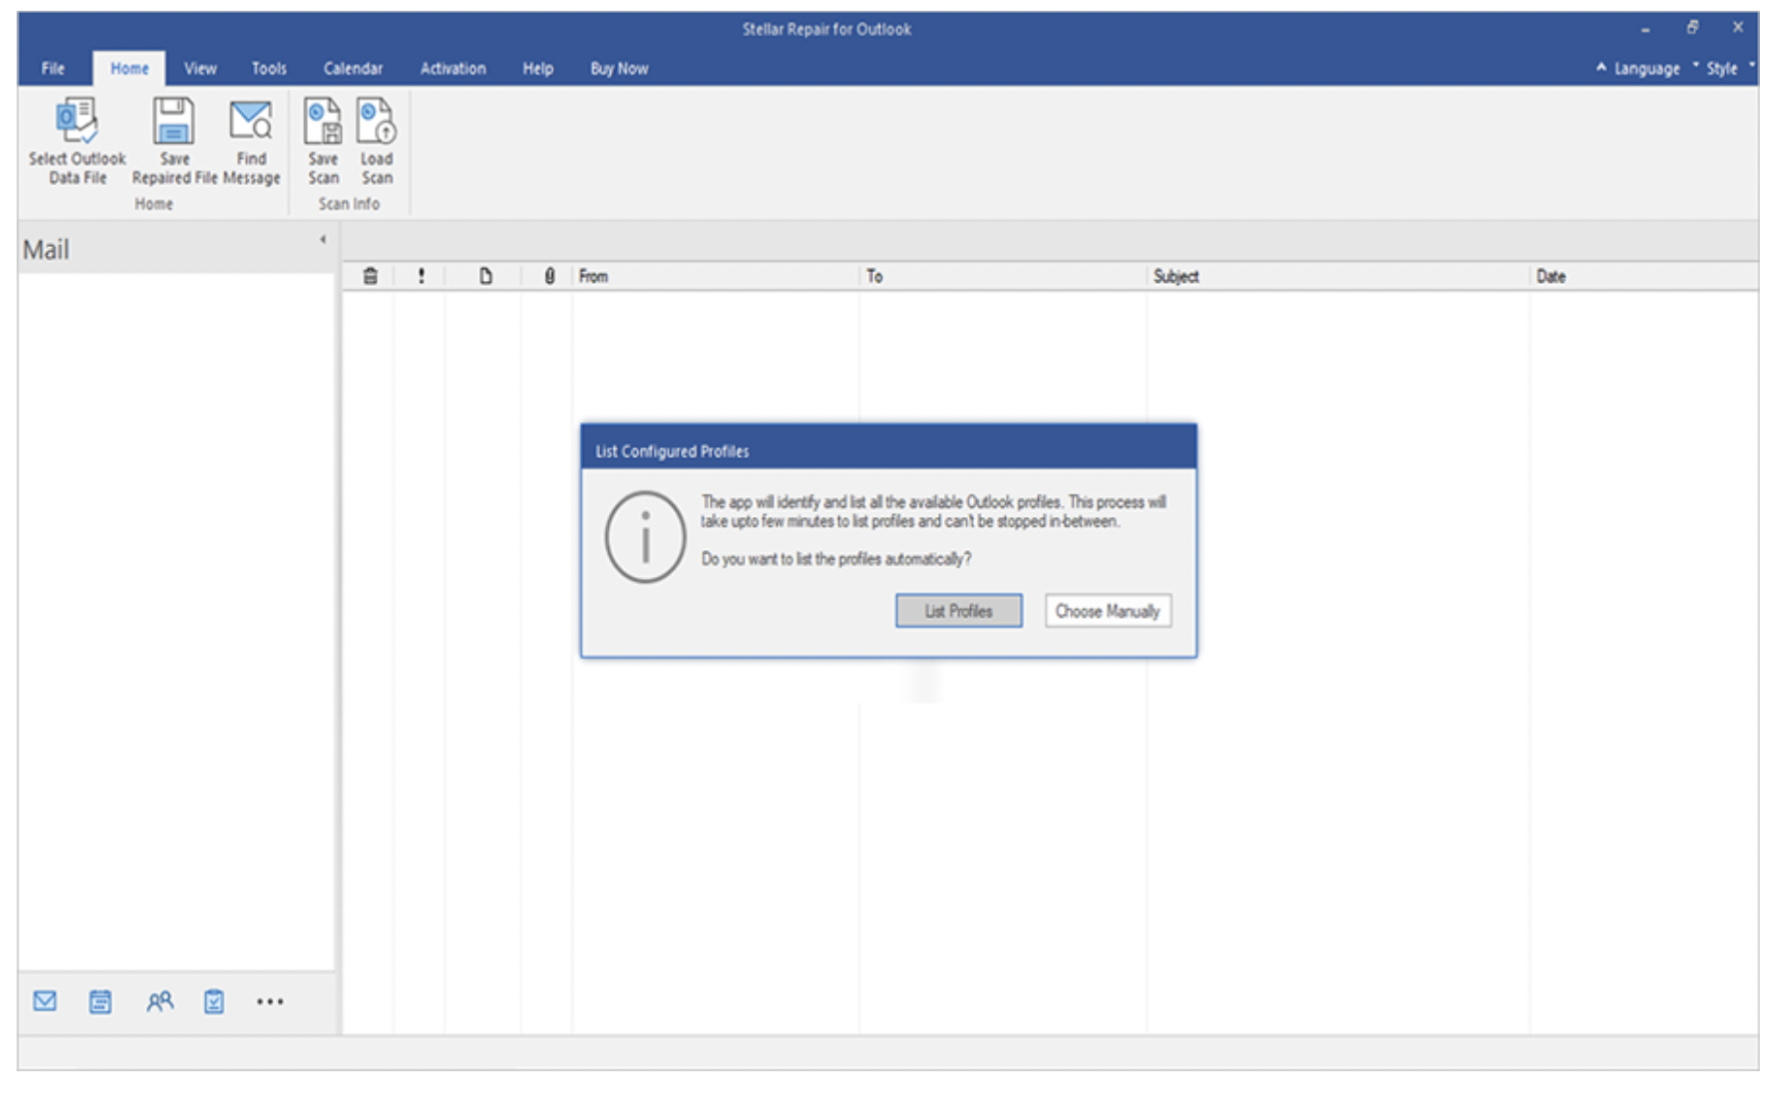This screenshot has height=1094, width=1786.
Task: Open the Help tab
Action: tap(538, 68)
